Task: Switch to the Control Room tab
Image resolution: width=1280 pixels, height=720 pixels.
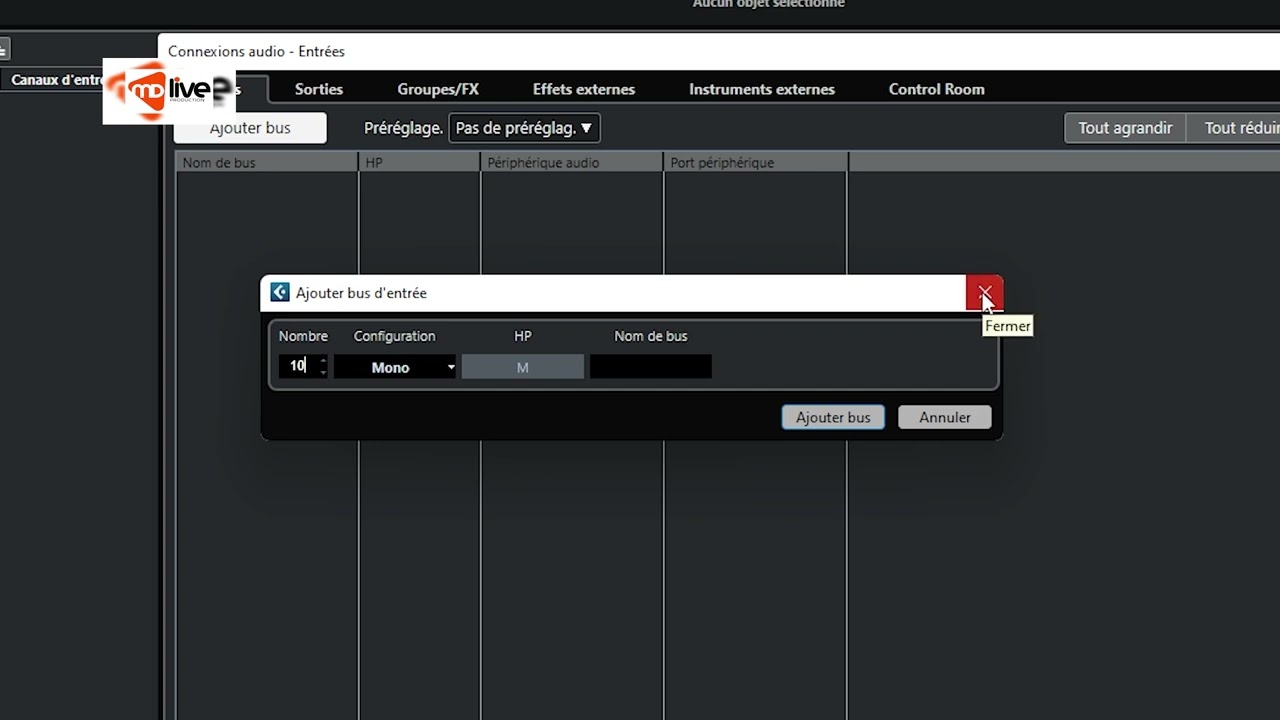Action: point(937,89)
